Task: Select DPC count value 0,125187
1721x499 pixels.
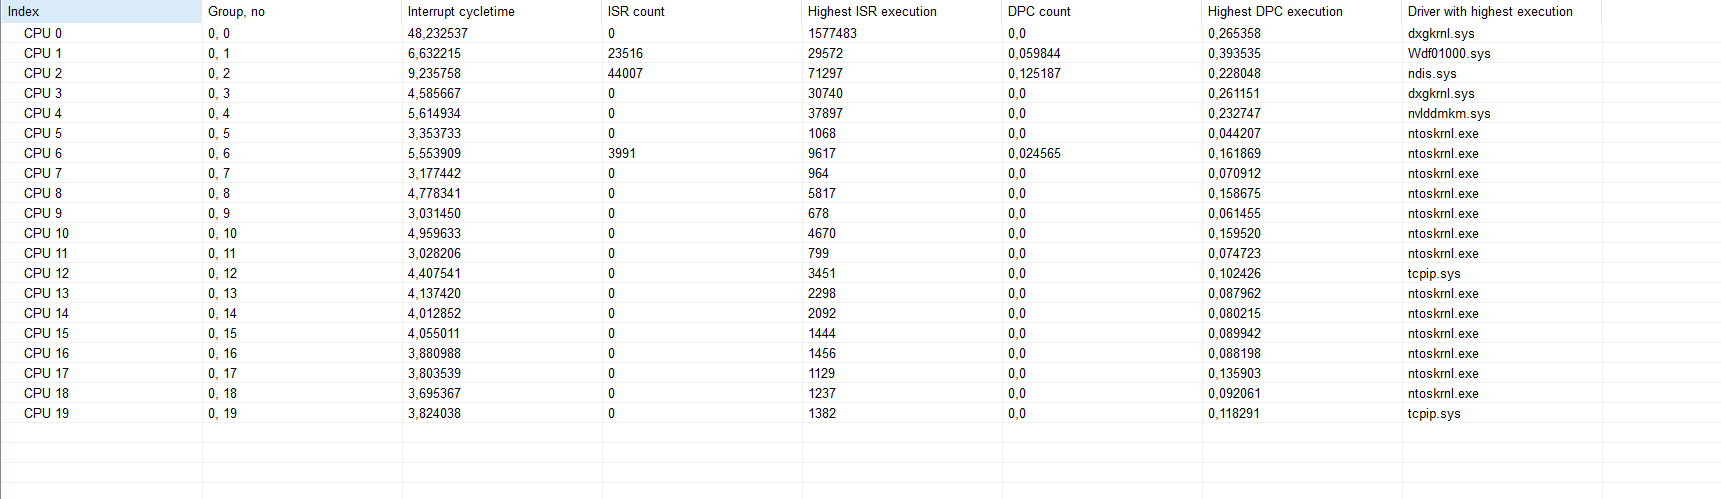Action: (1034, 73)
